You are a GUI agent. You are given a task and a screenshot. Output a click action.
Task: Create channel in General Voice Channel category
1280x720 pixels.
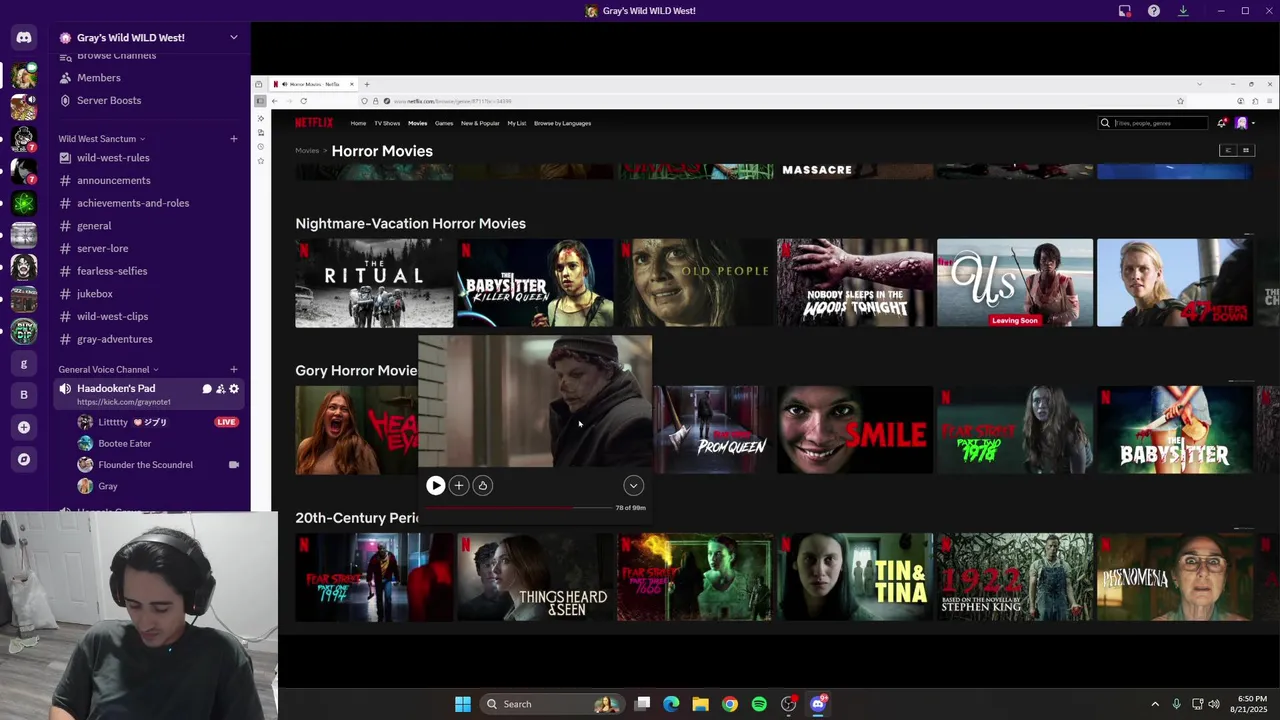click(234, 370)
